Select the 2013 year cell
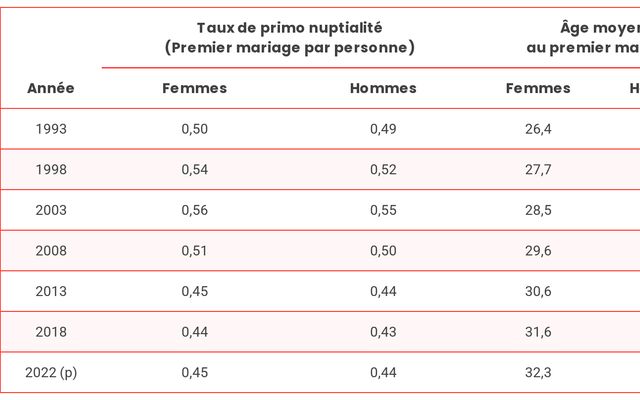Viewport: 640px width, 400px height. (x=51, y=291)
